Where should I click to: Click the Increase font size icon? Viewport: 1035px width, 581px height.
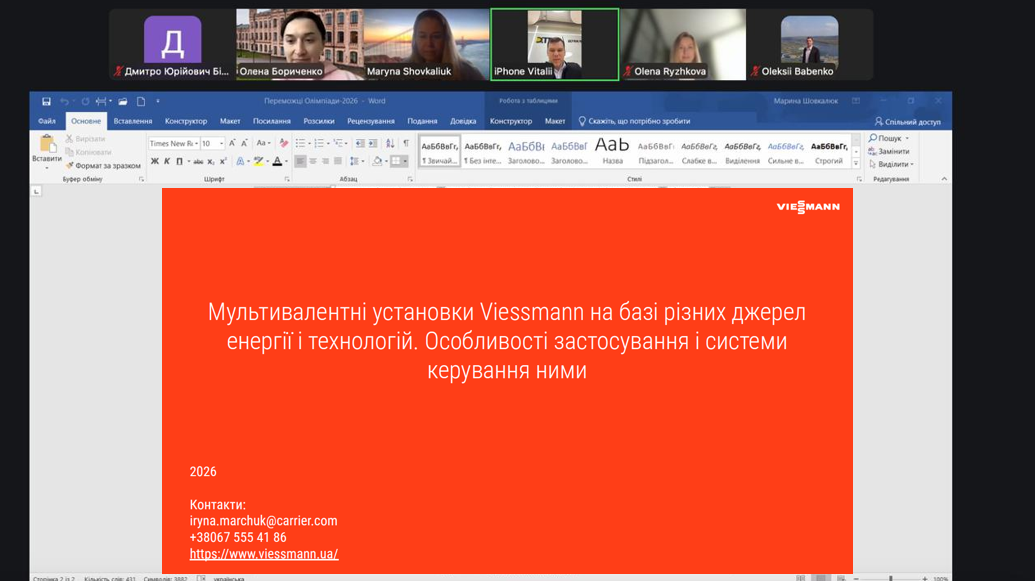(232, 144)
